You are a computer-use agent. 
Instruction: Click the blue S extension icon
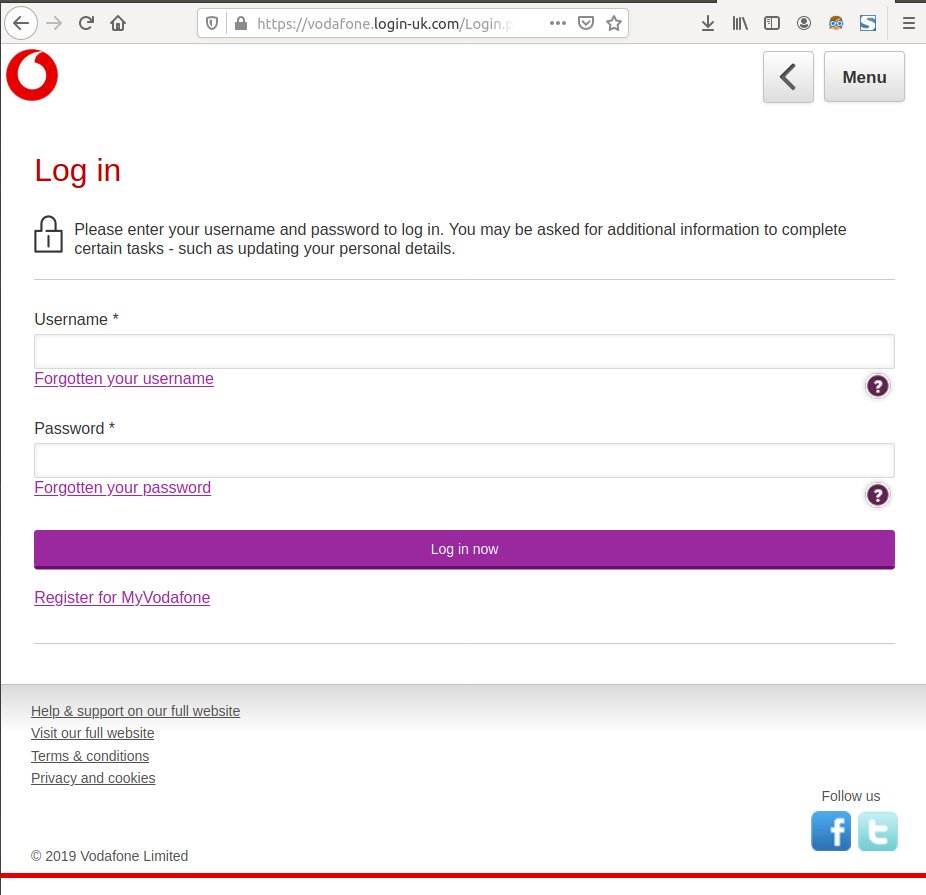868,24
